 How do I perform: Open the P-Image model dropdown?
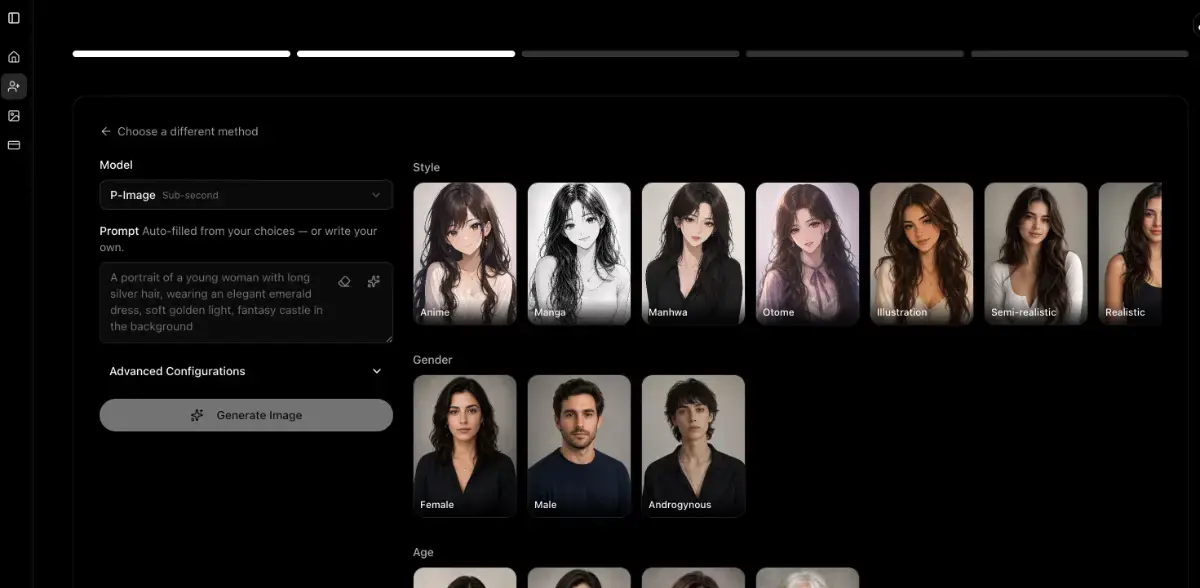[246, 195]
